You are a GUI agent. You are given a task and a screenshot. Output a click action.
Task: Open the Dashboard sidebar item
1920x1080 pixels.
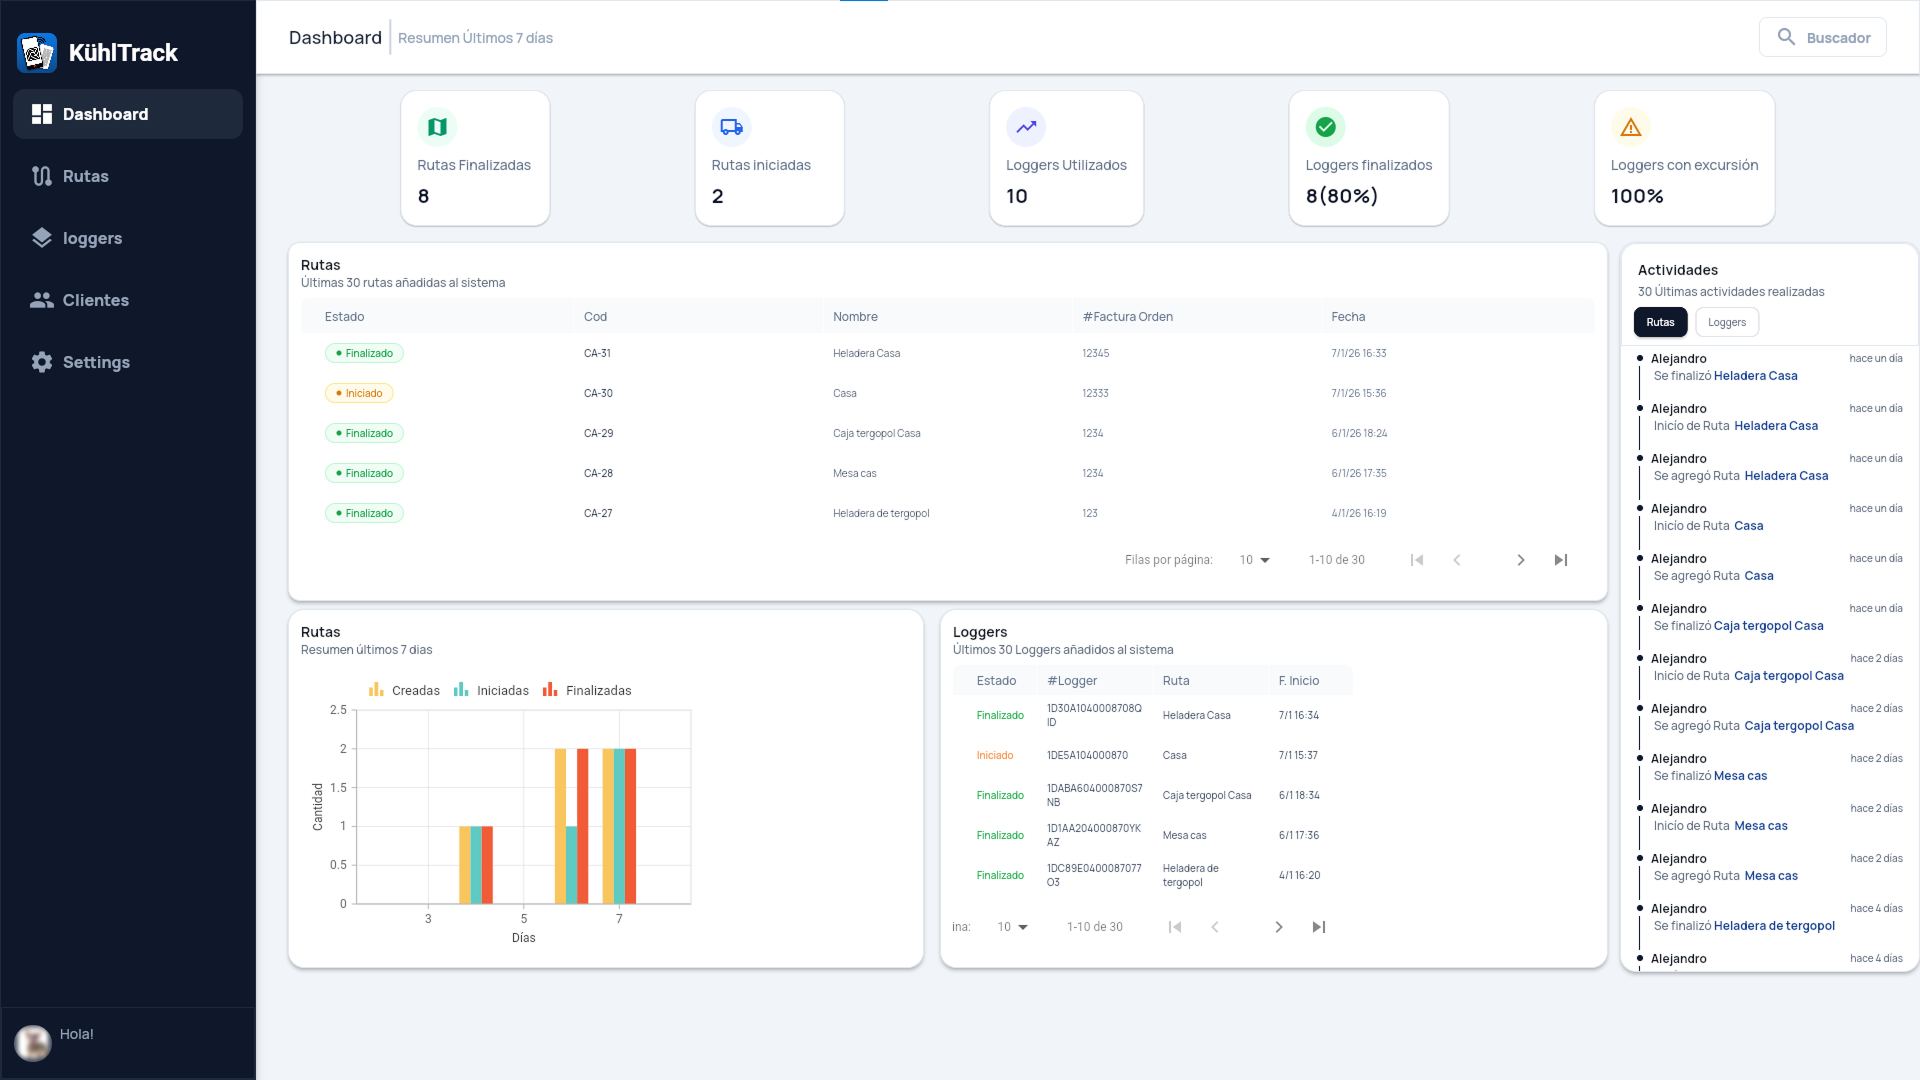click(x=128, y=114)
